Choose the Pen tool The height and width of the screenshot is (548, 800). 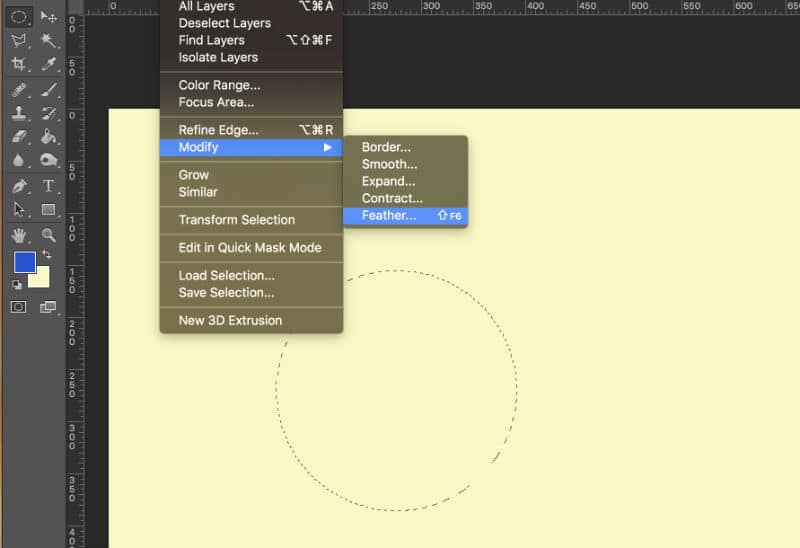click(x=18, y=186)
